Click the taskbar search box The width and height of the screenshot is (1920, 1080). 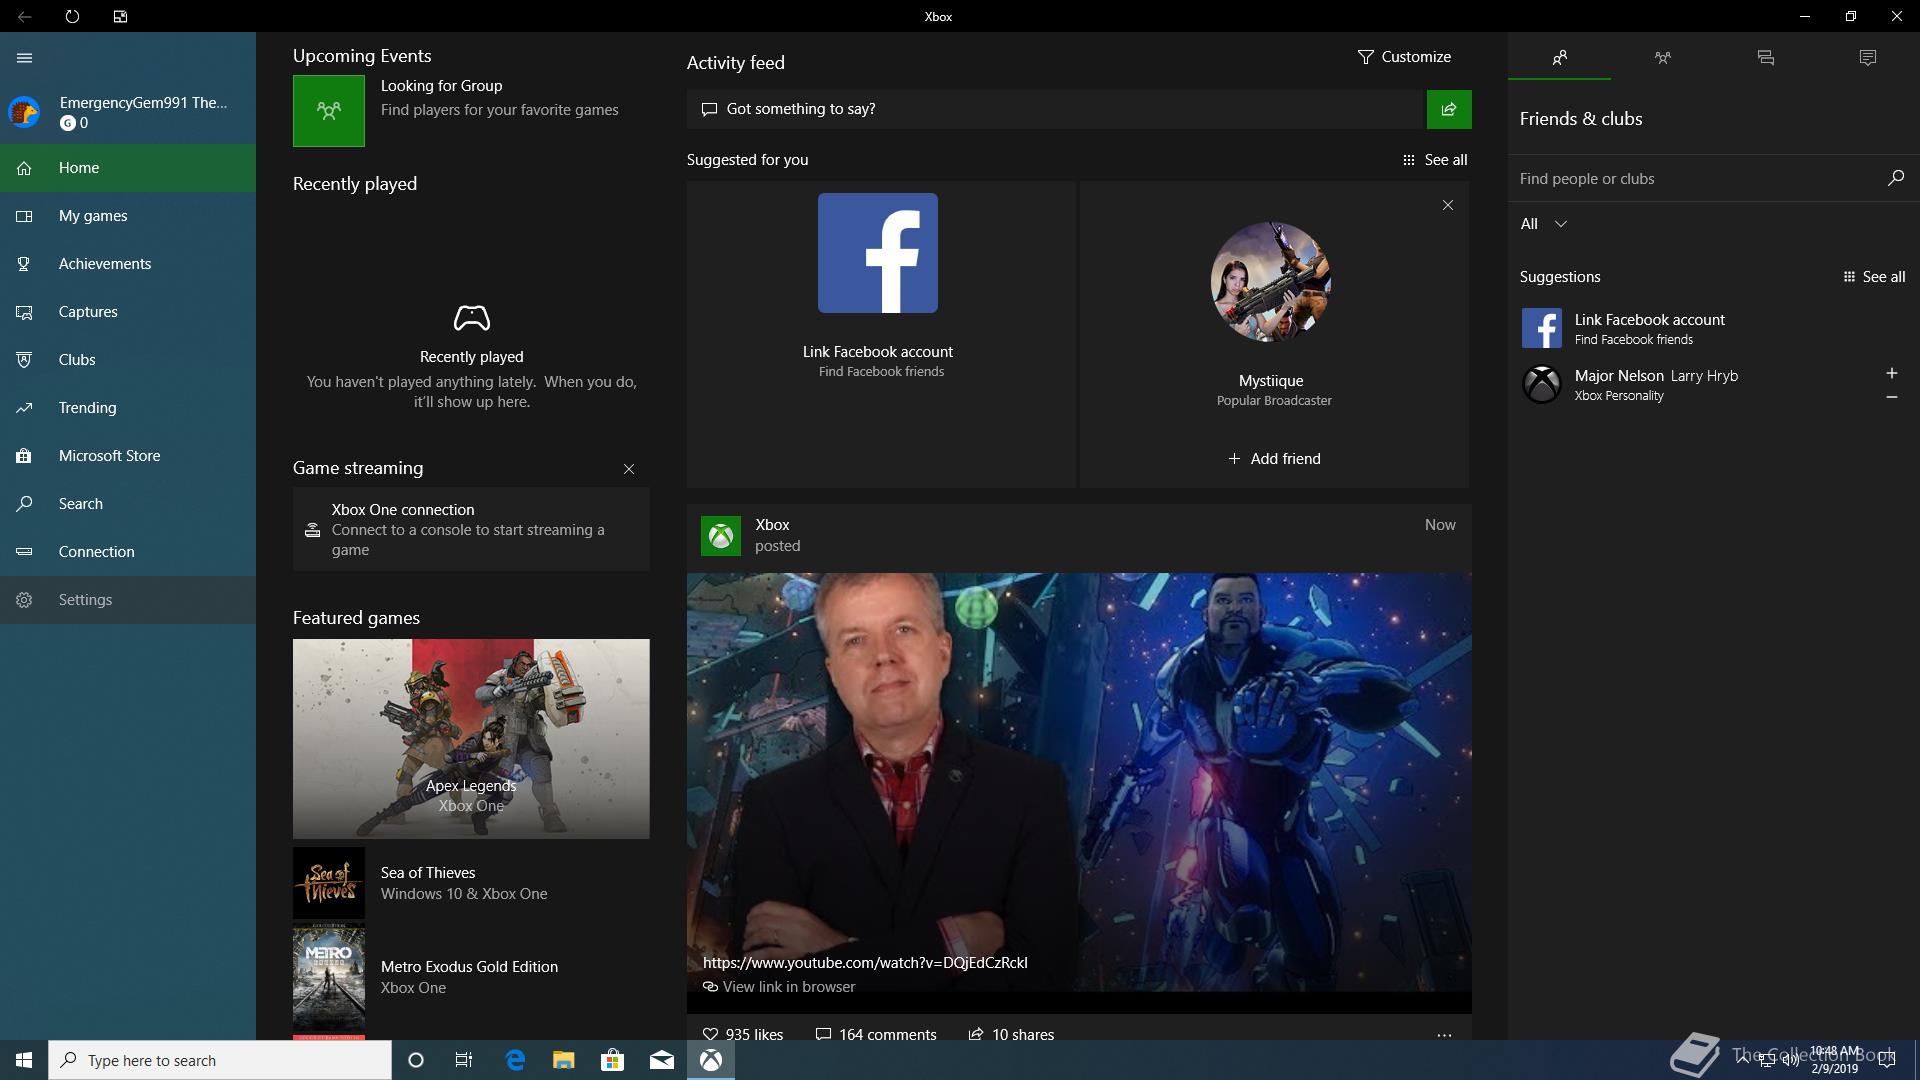[220, 1060]
